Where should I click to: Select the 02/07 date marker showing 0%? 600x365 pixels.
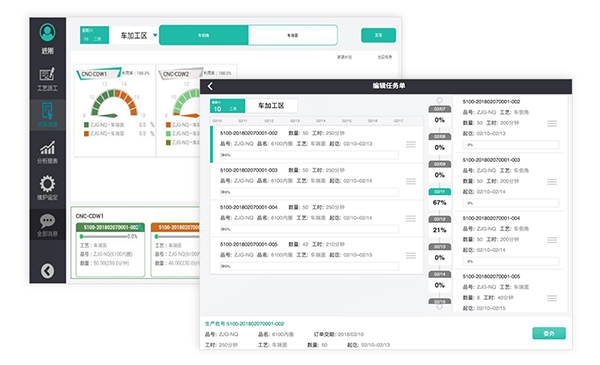coord(439,116)
